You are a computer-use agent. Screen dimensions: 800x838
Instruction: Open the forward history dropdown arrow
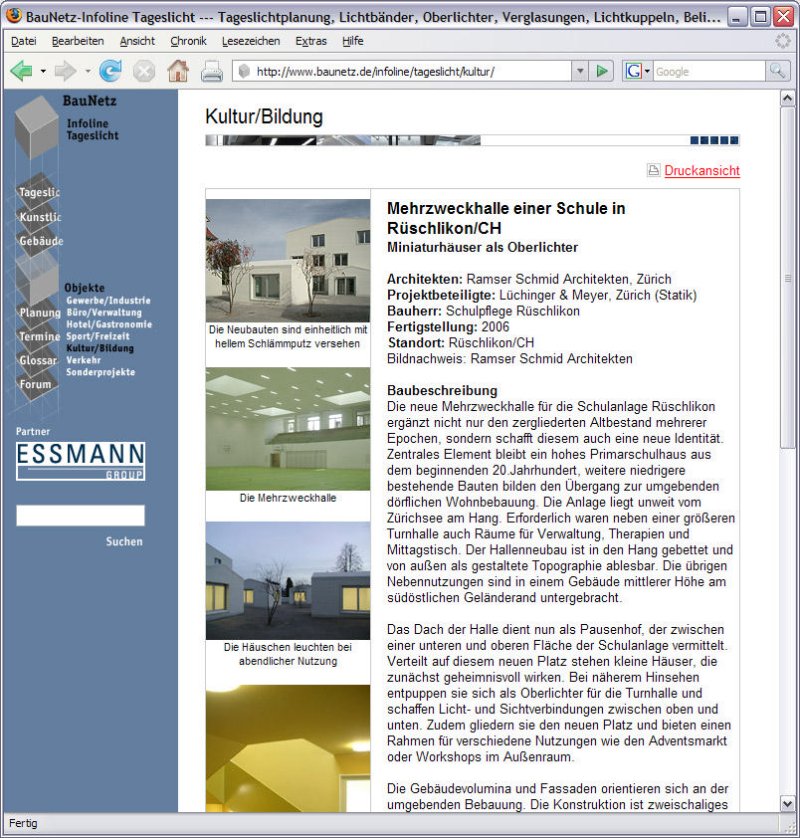click(x=88, y=71)
